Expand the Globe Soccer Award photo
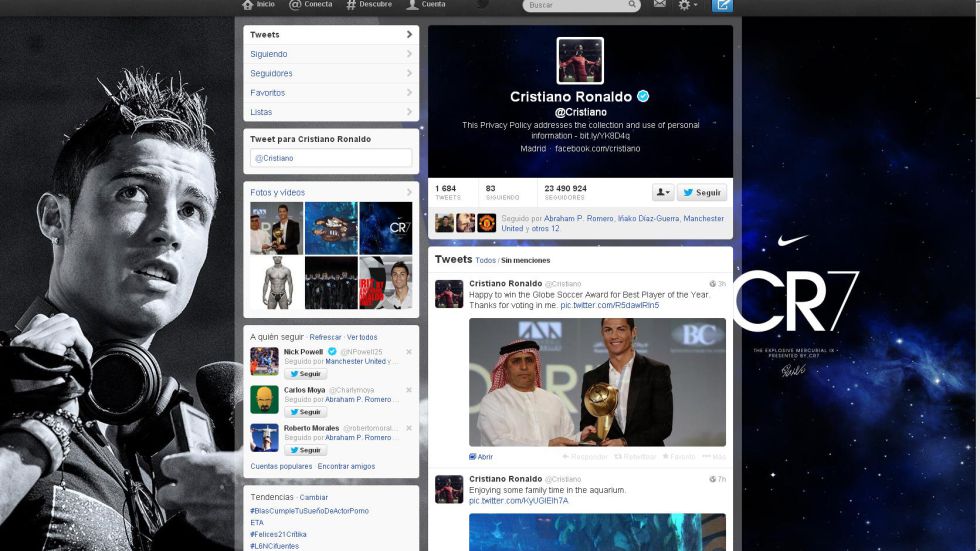The width and height of the screenshot is (980, 551). point(598,382)
